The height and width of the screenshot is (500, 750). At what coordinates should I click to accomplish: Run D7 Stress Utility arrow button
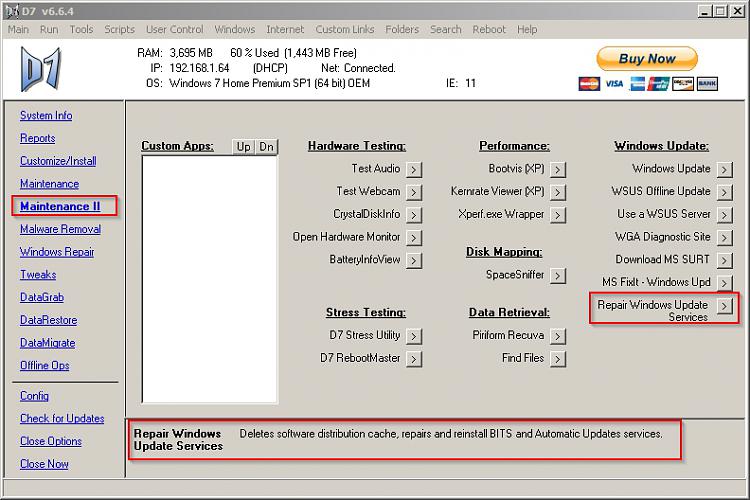(x=414, y=336)
